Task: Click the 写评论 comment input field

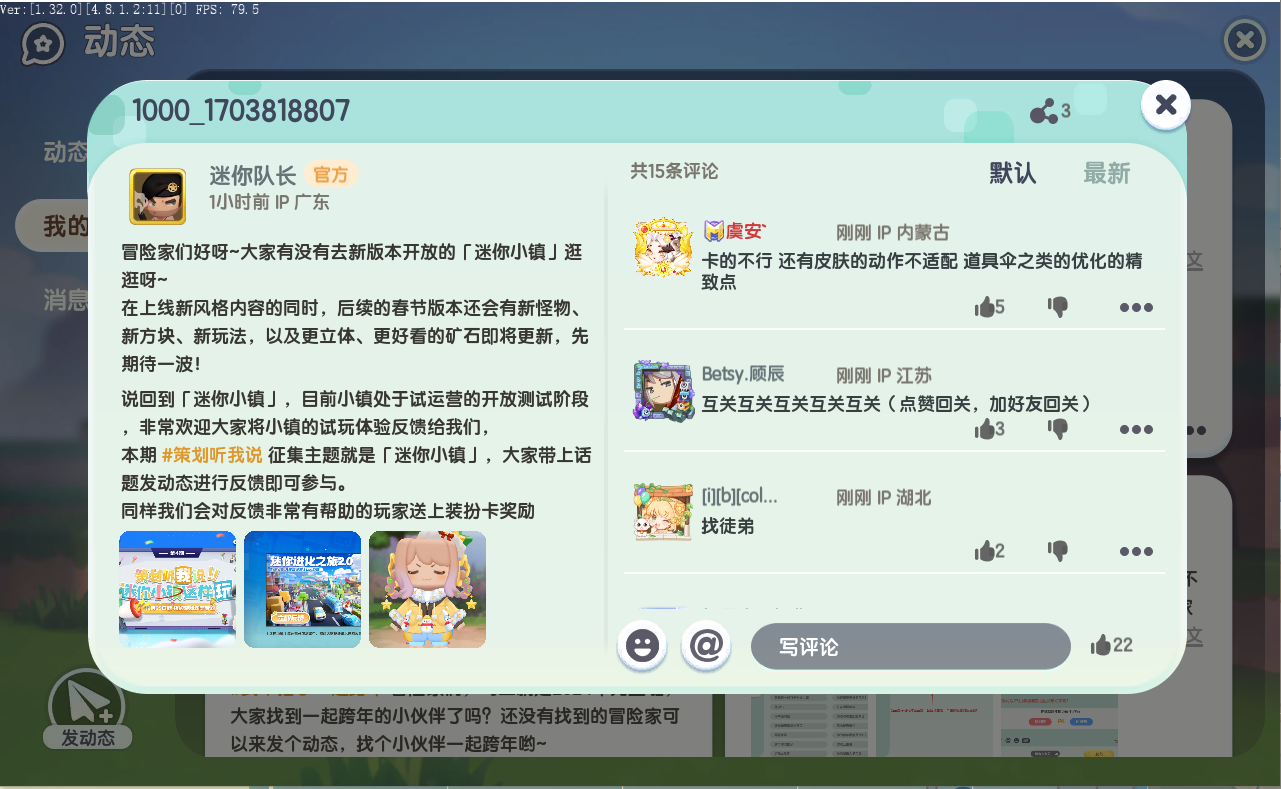Action: click(910, 647)
